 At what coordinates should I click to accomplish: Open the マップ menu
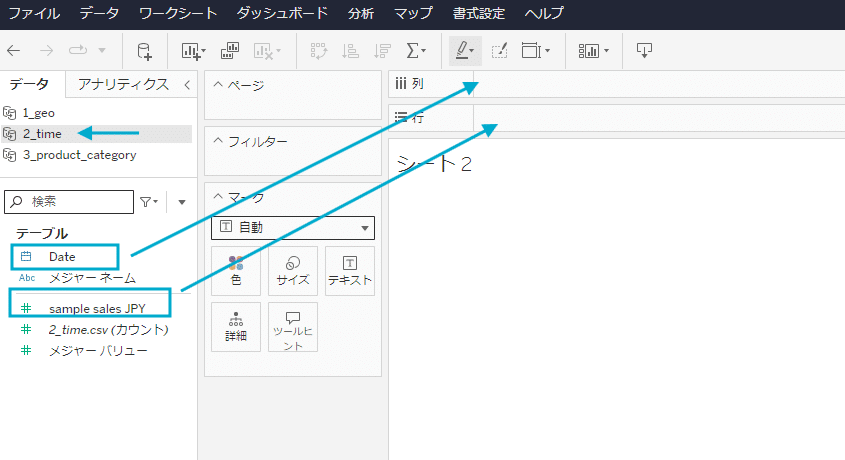pyautogui.click(x=413, y=13)
